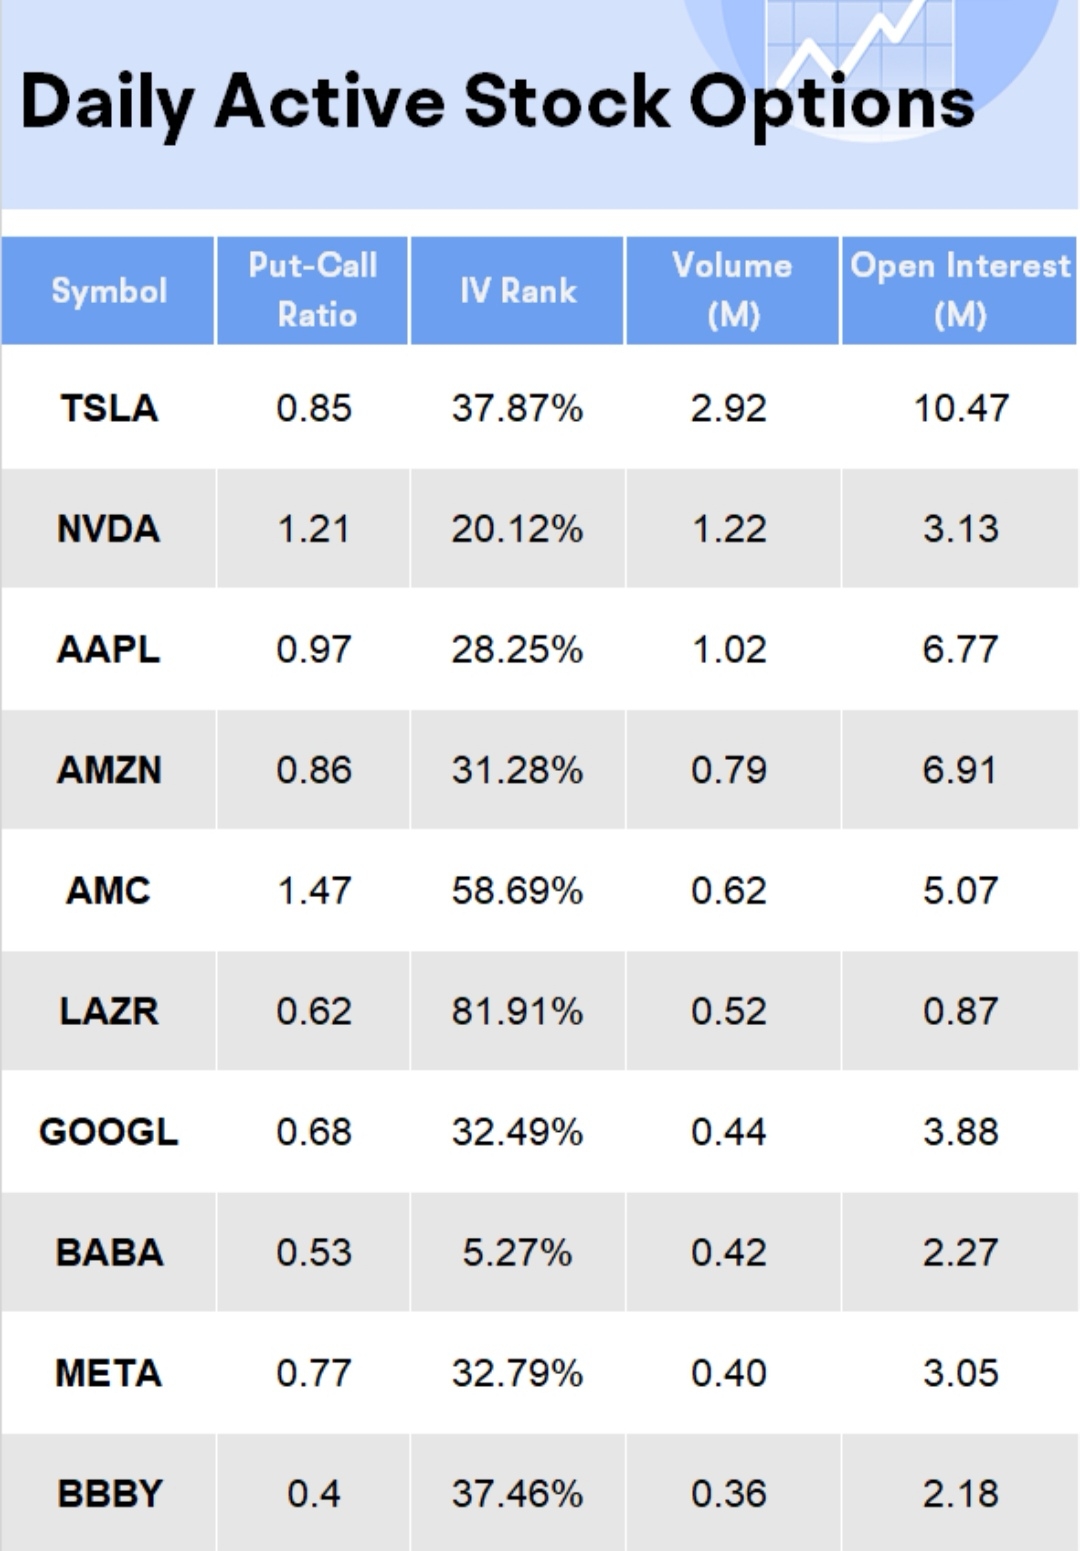1080x1551 pixels.
Task: Select the BBBY ticker symbol
Action: [109, 1494]
